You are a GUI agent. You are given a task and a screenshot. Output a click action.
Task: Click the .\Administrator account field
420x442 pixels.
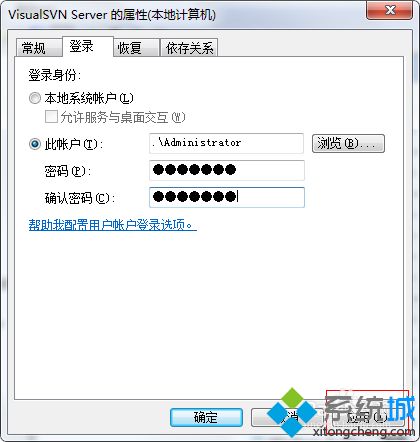coord(226,143)
